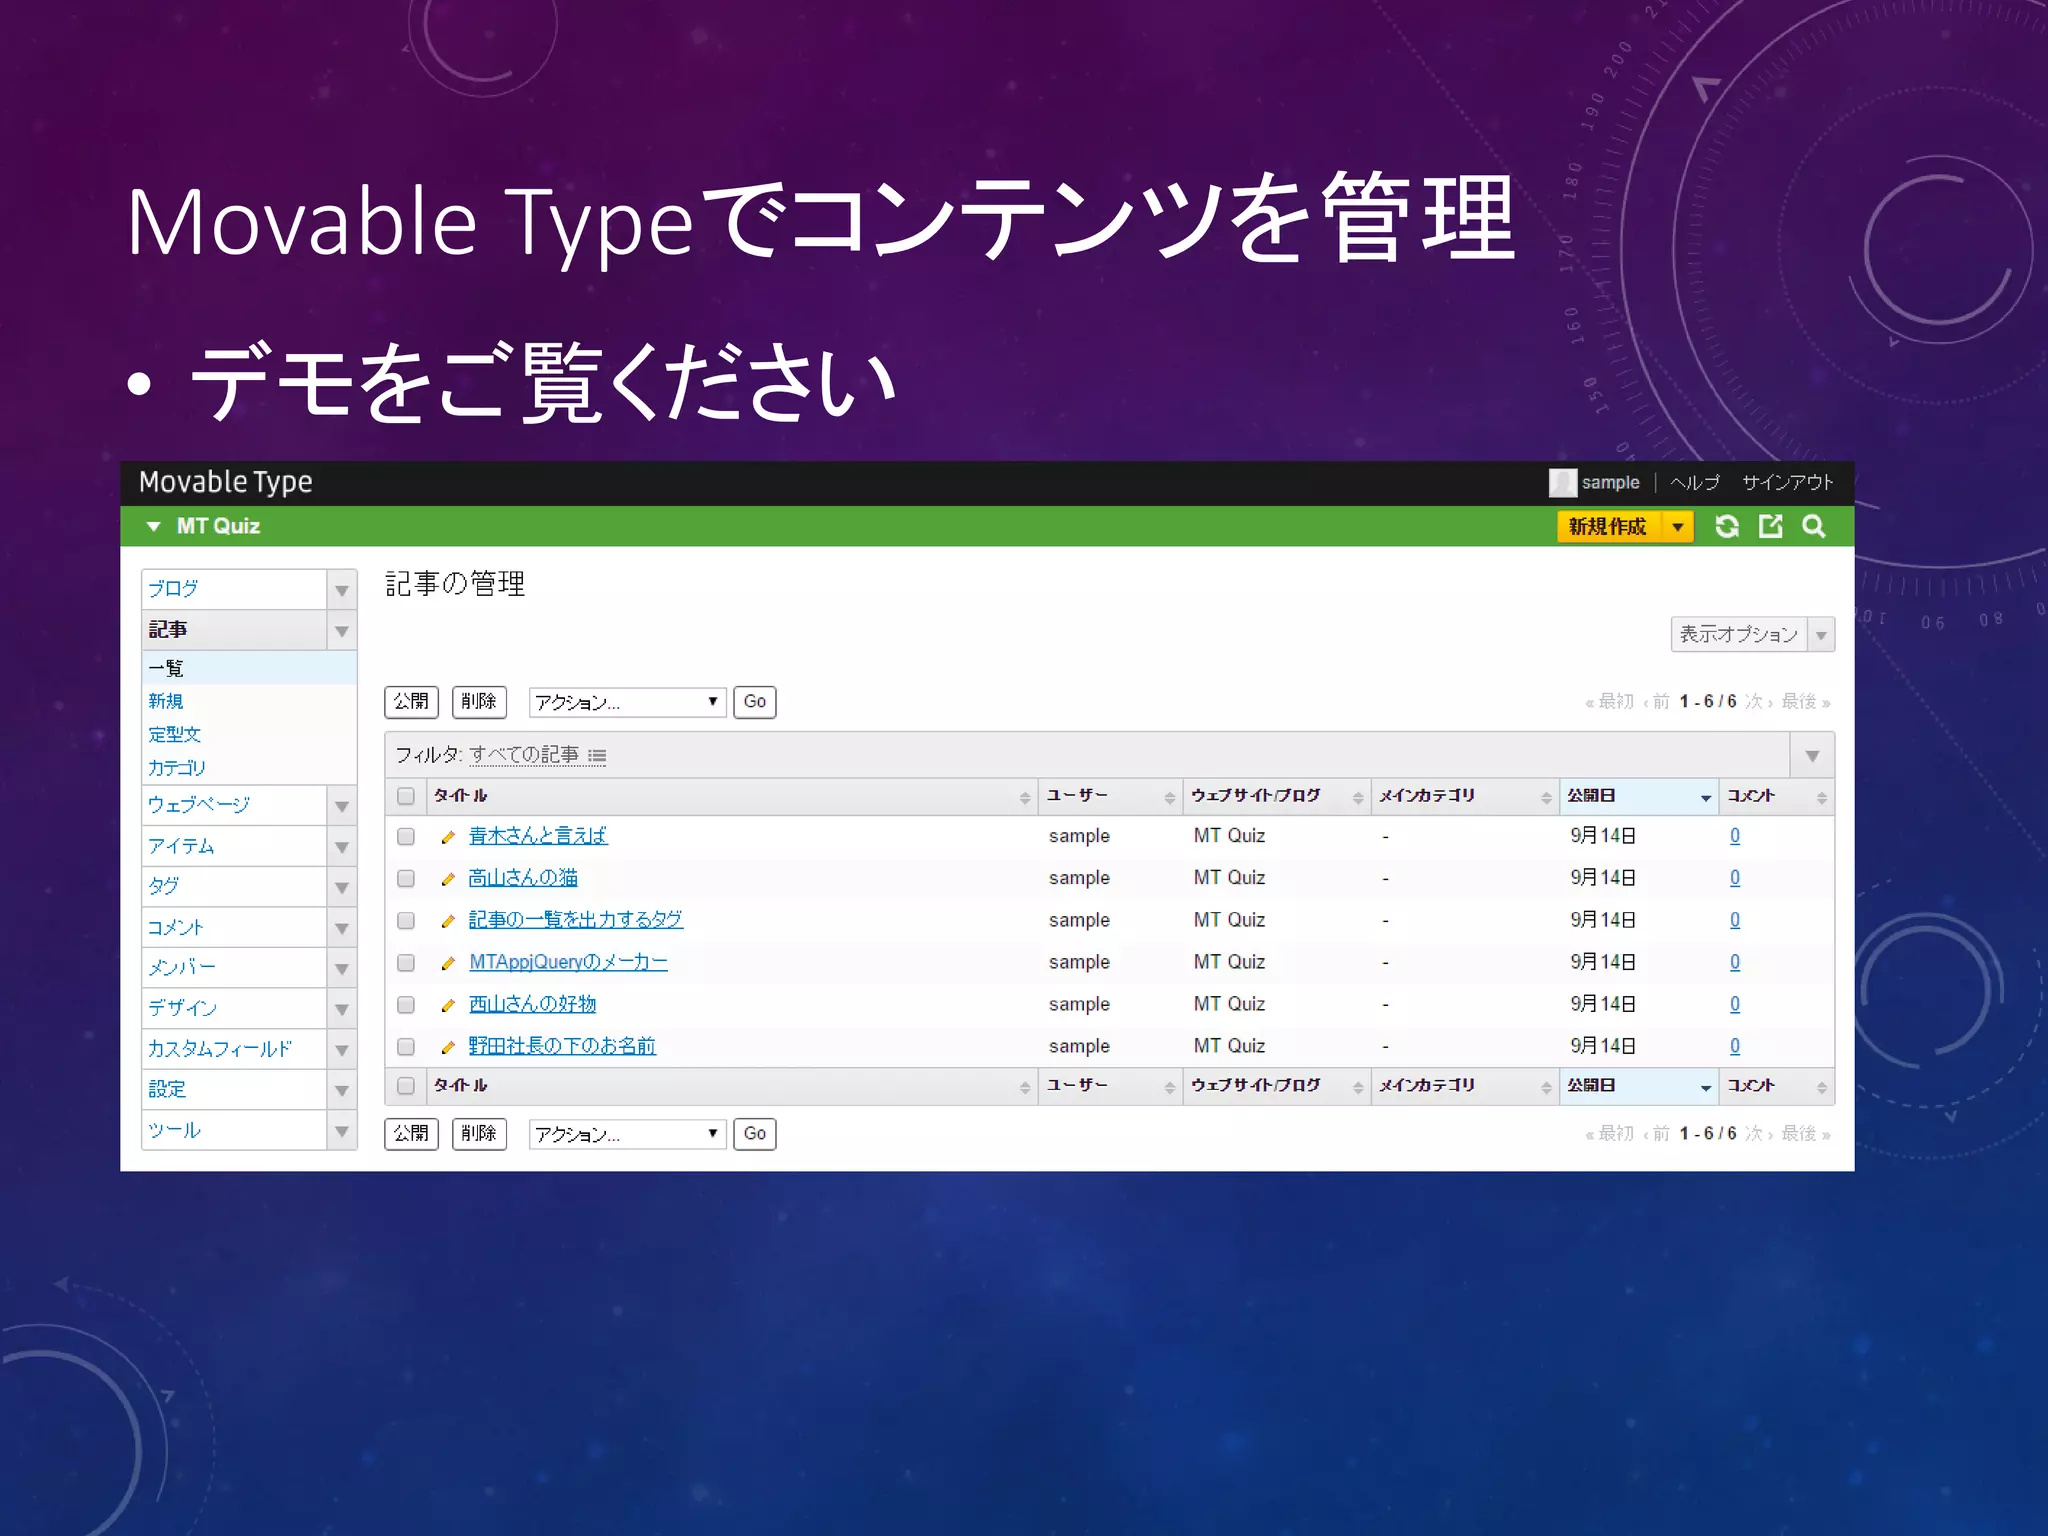Viewport: 2048px width, 1536px height.
Task: Click the 新規作成 button
Action: point(1609,527)
